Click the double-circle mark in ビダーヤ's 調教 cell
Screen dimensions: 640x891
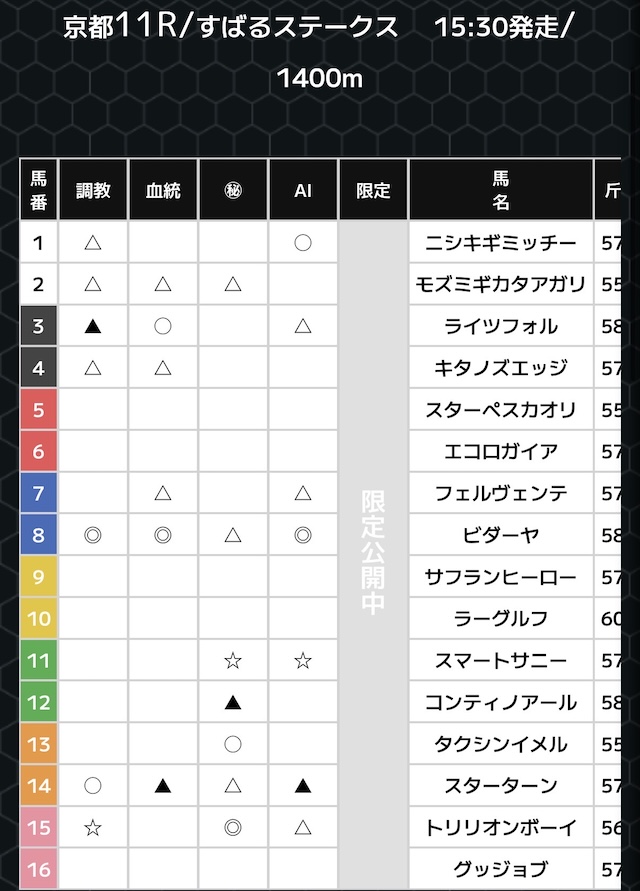click(93, 535)
